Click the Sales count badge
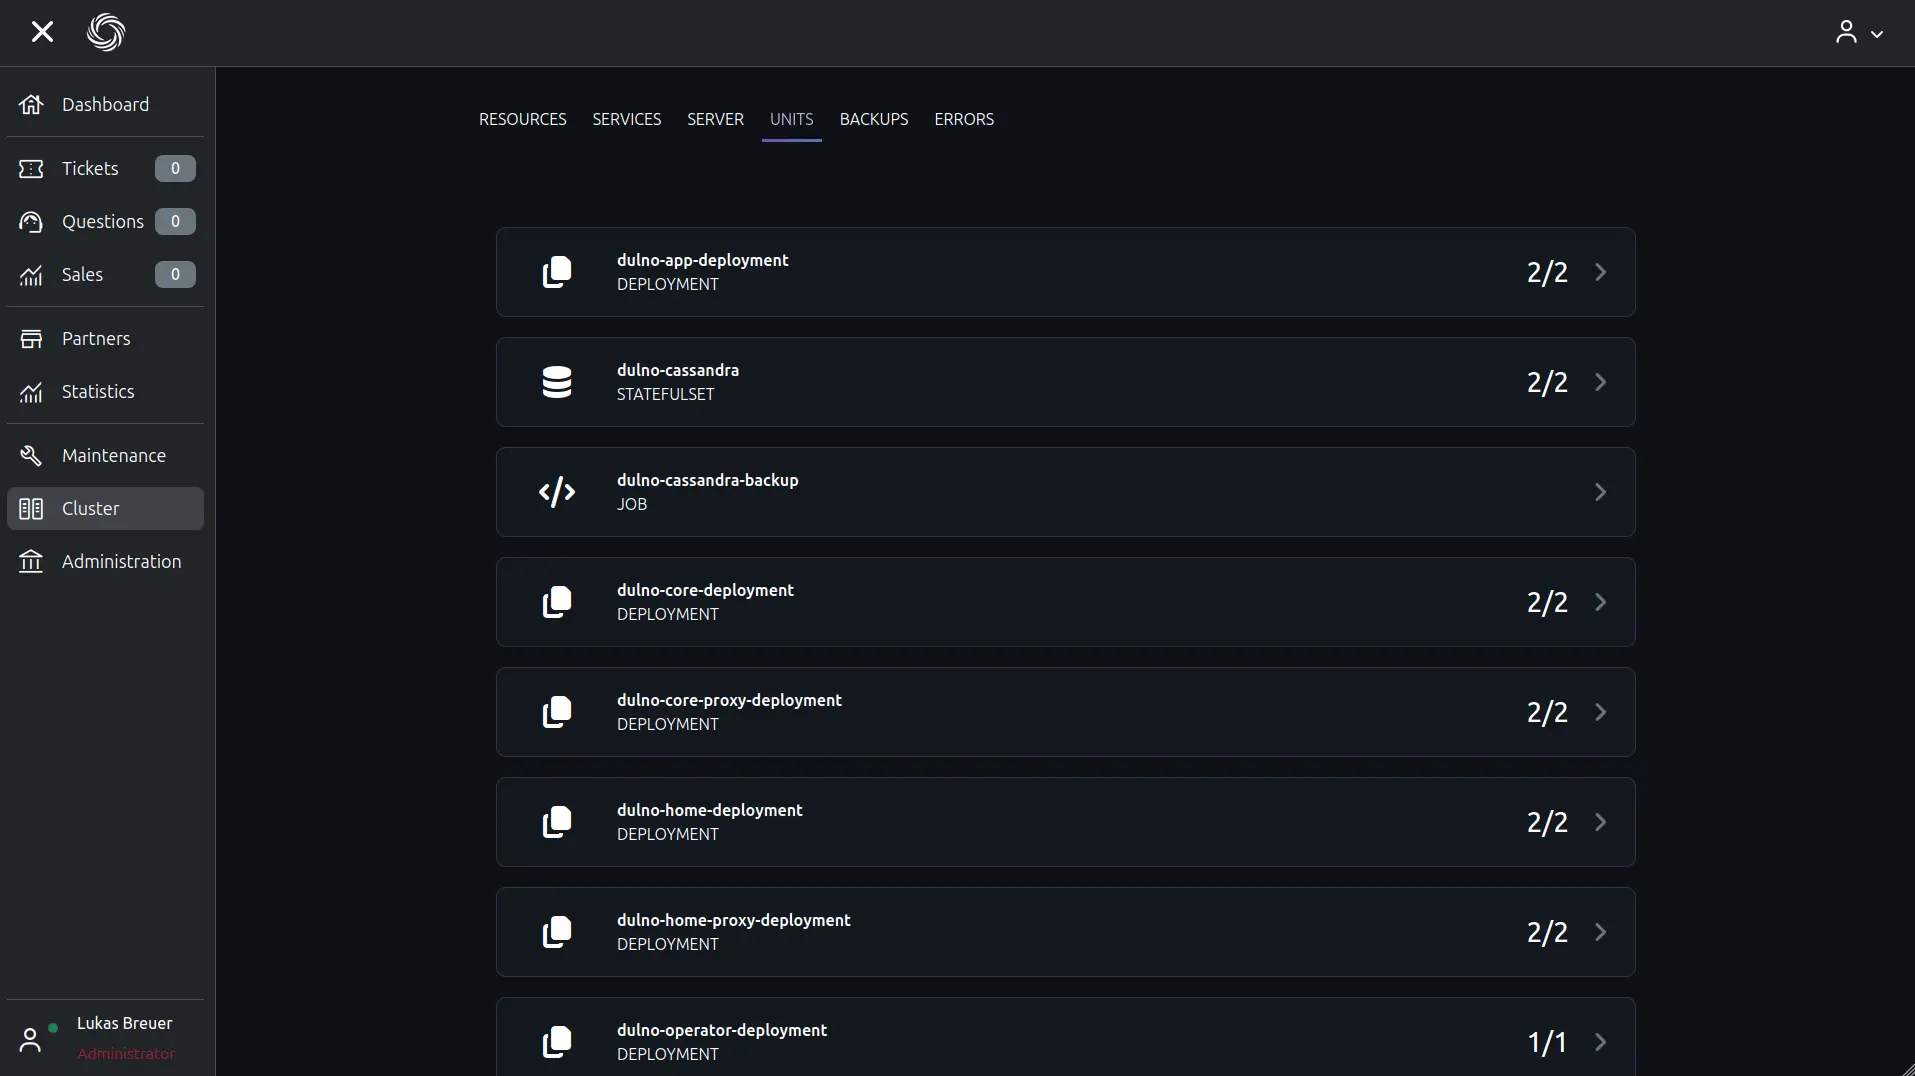Screen dimensions: 1915x1076 pyautogui.click(x=175, y=275)
